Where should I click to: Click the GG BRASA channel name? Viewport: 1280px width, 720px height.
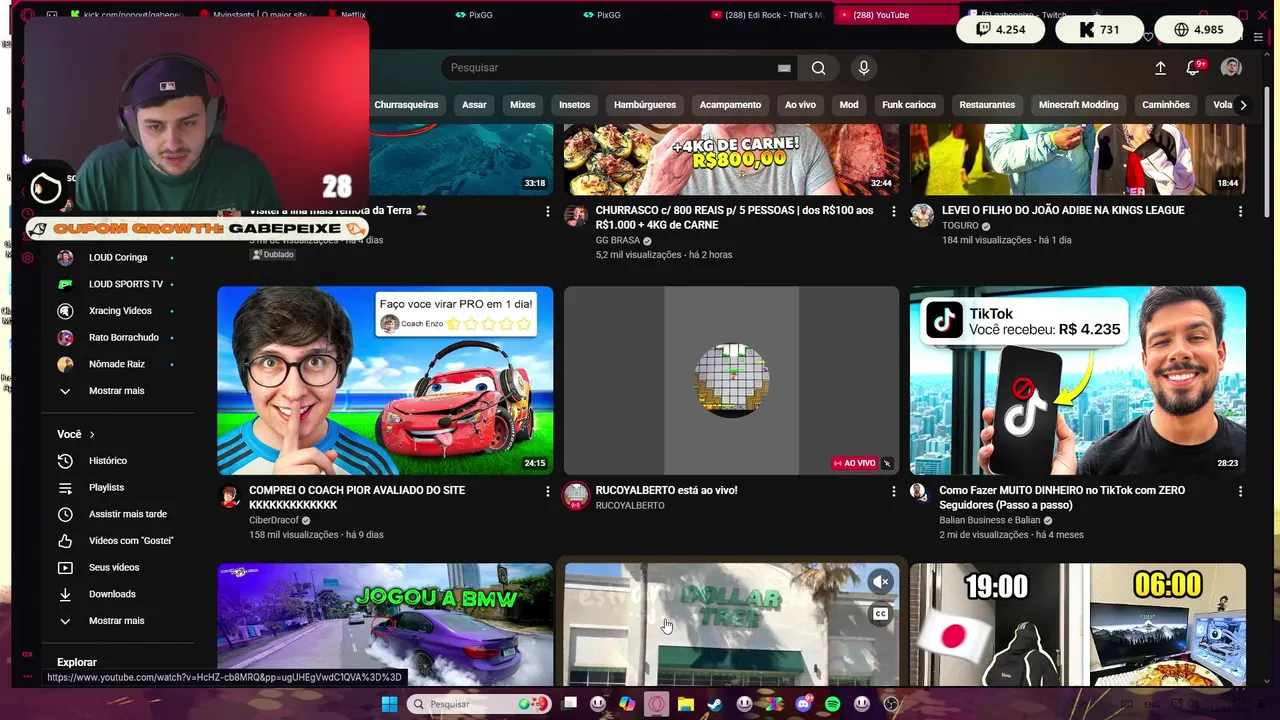point(617,241)
